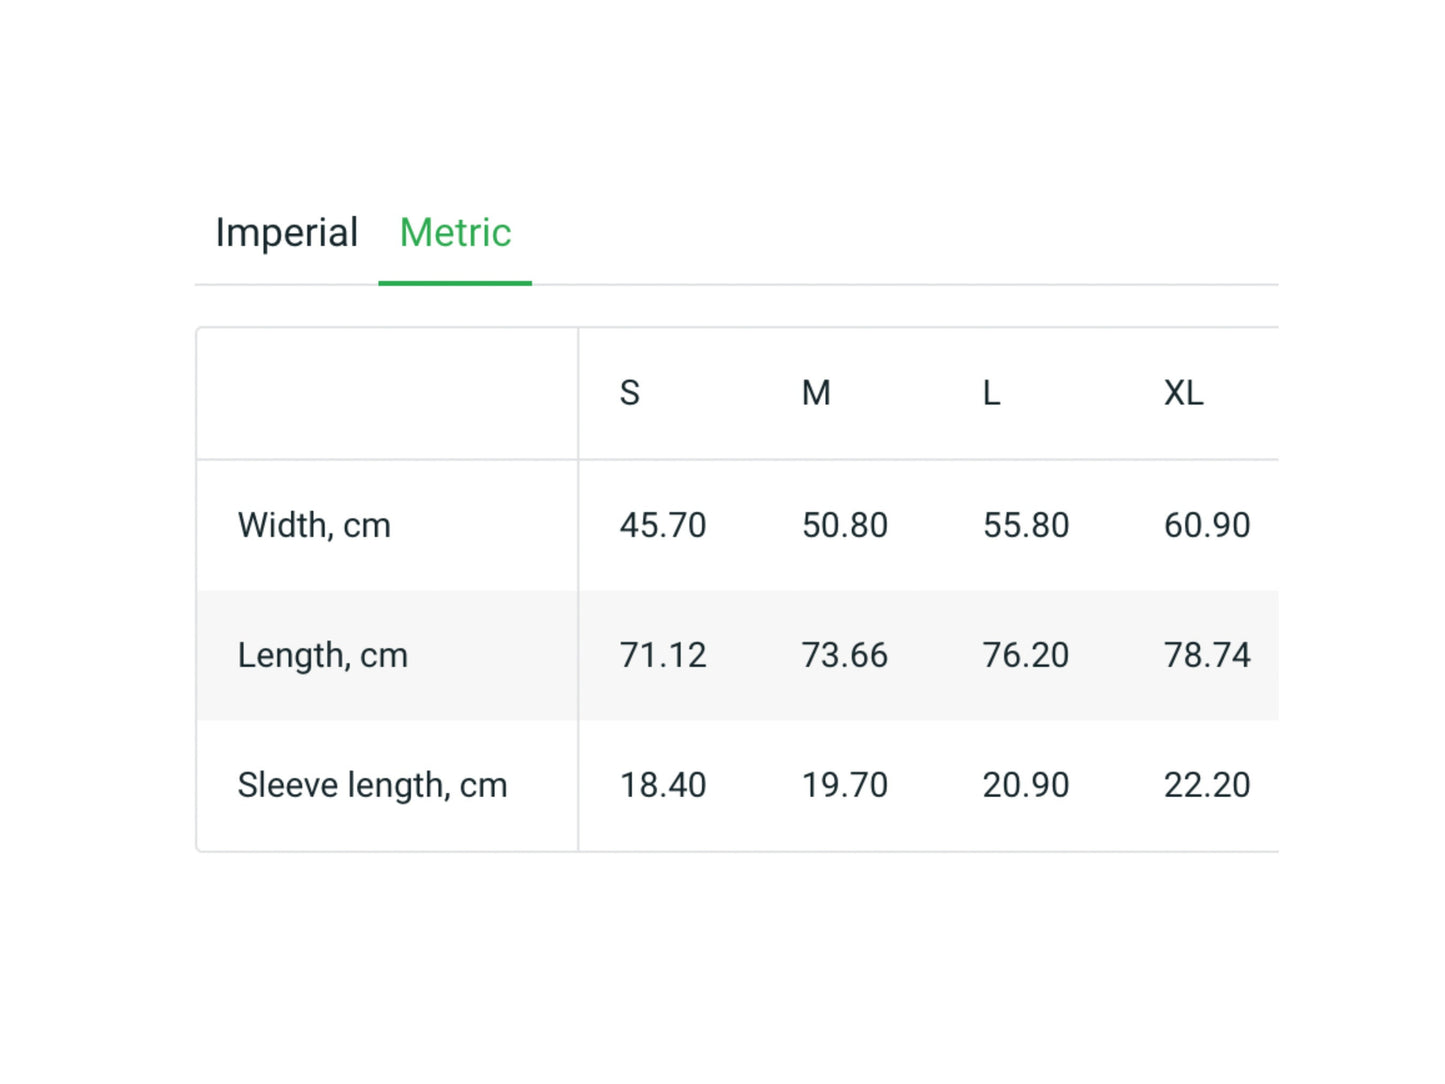Image resolution: width=1445 pixels, height=1084 pixels.
Task: Select the 'Length, cm' row label
Action: pyautogui.click(x=322, y=655)
